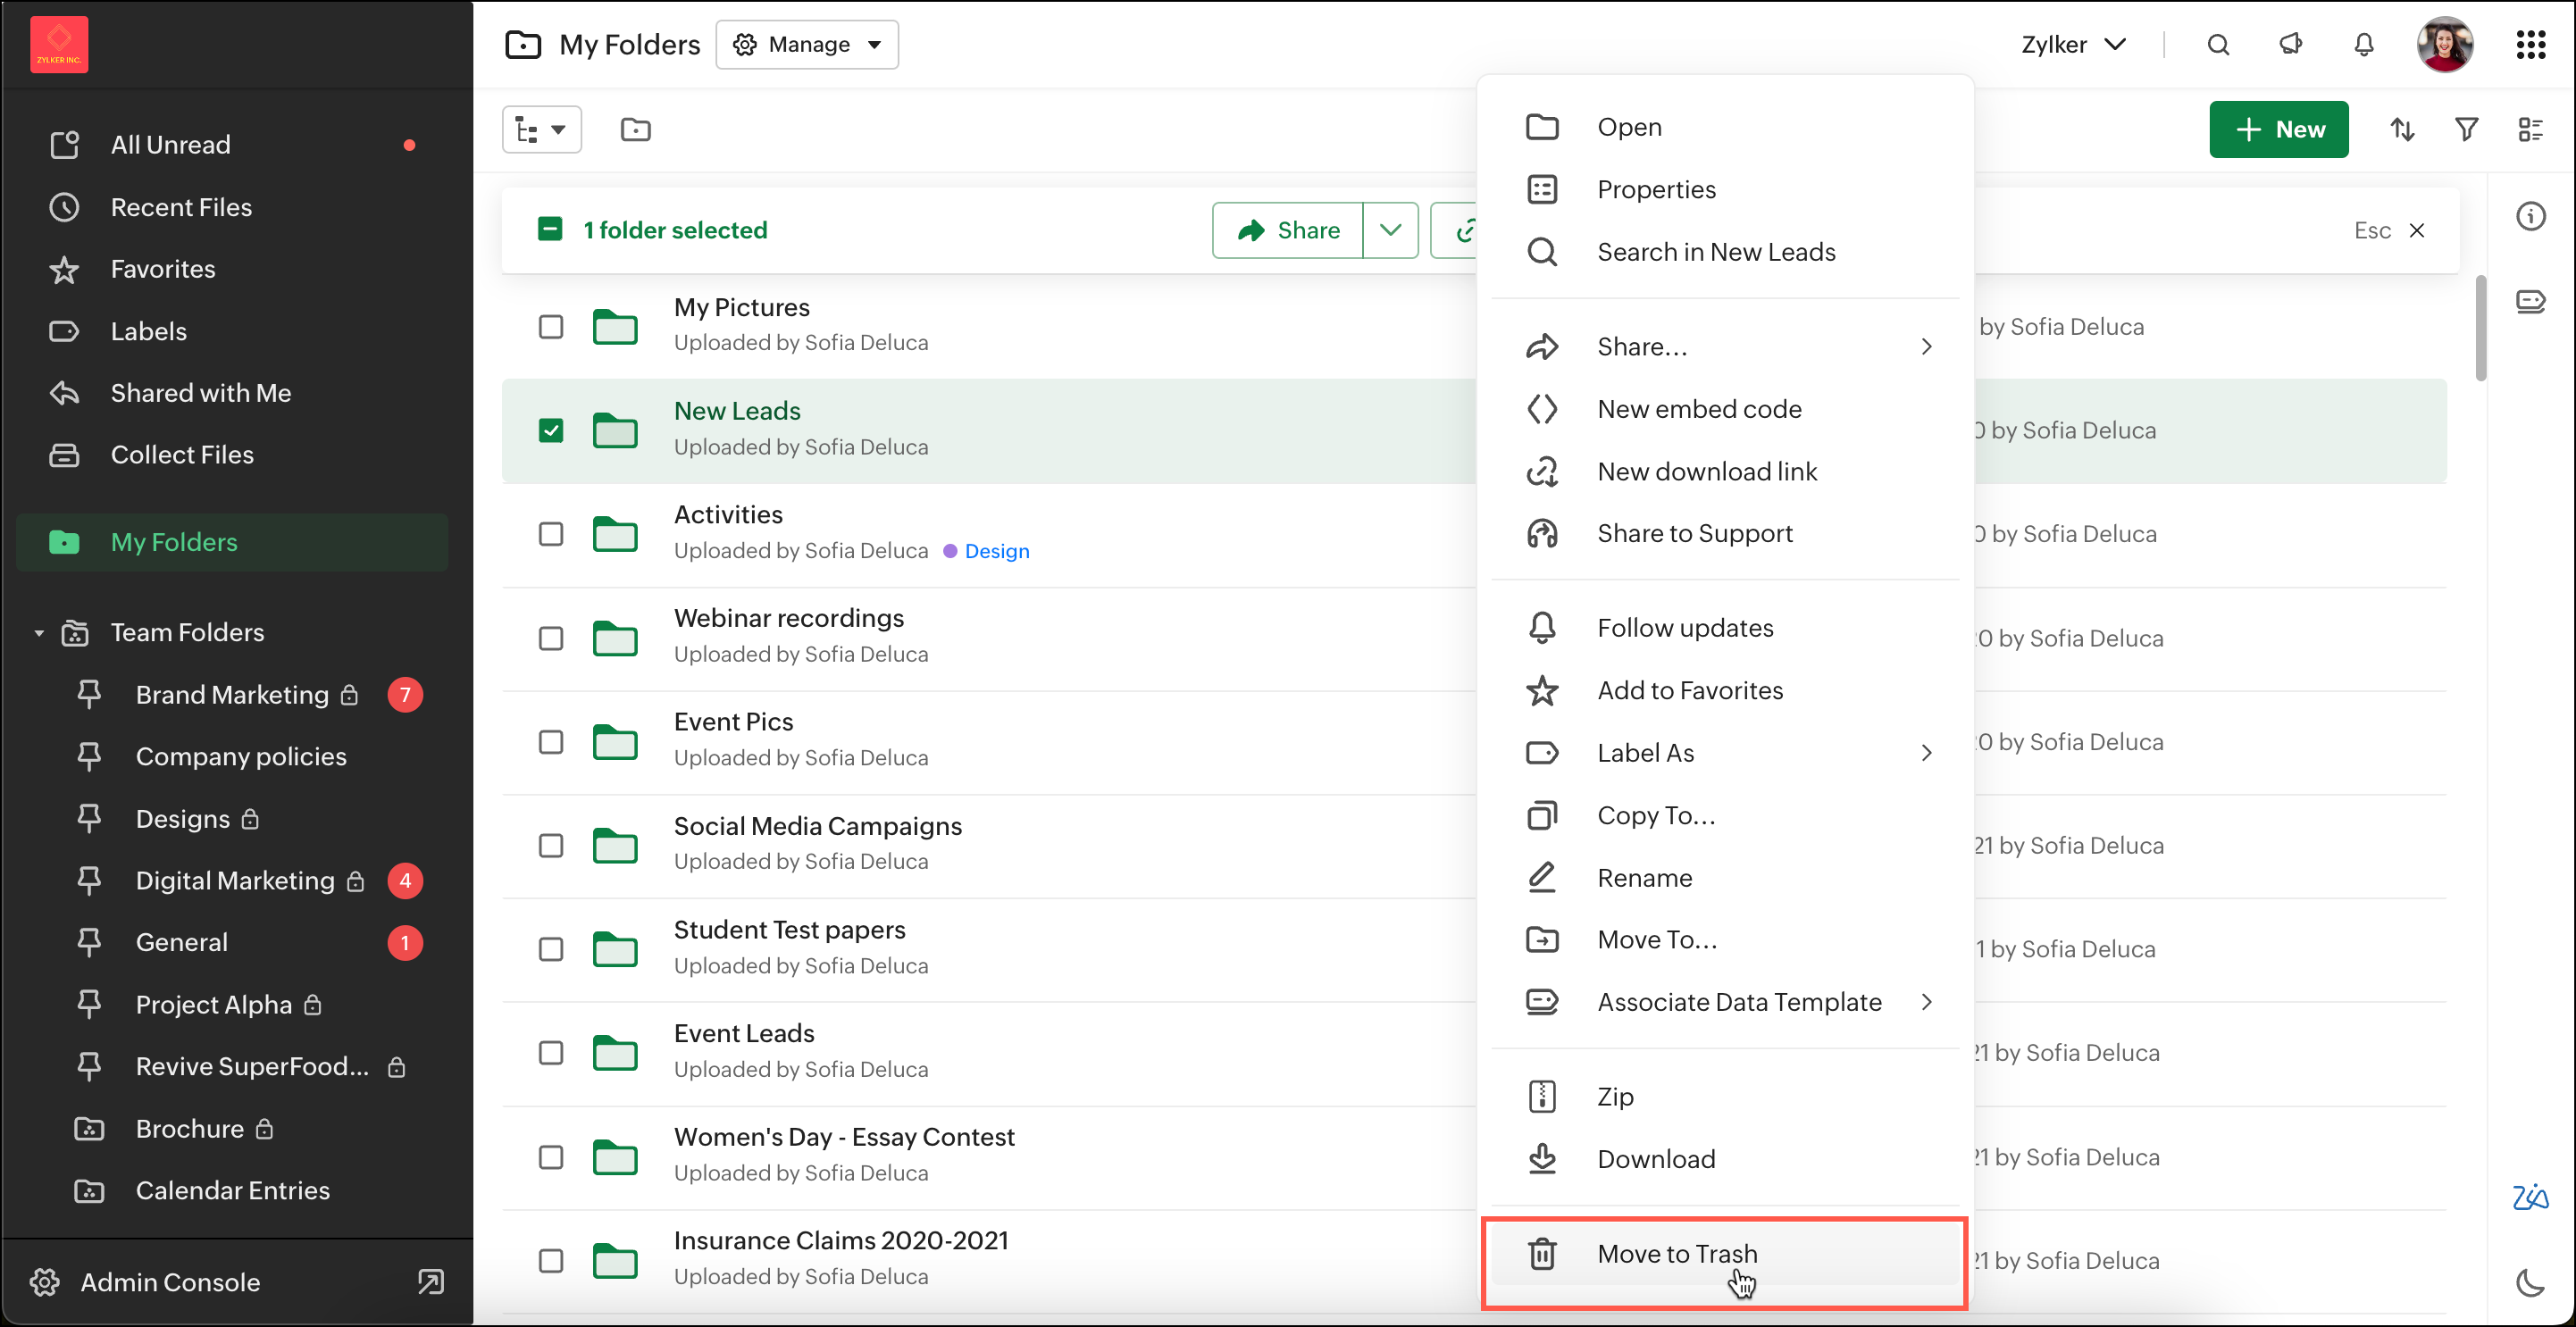
Task: Open the announcements megaphone icon
Action: (x=2290, y=45)
